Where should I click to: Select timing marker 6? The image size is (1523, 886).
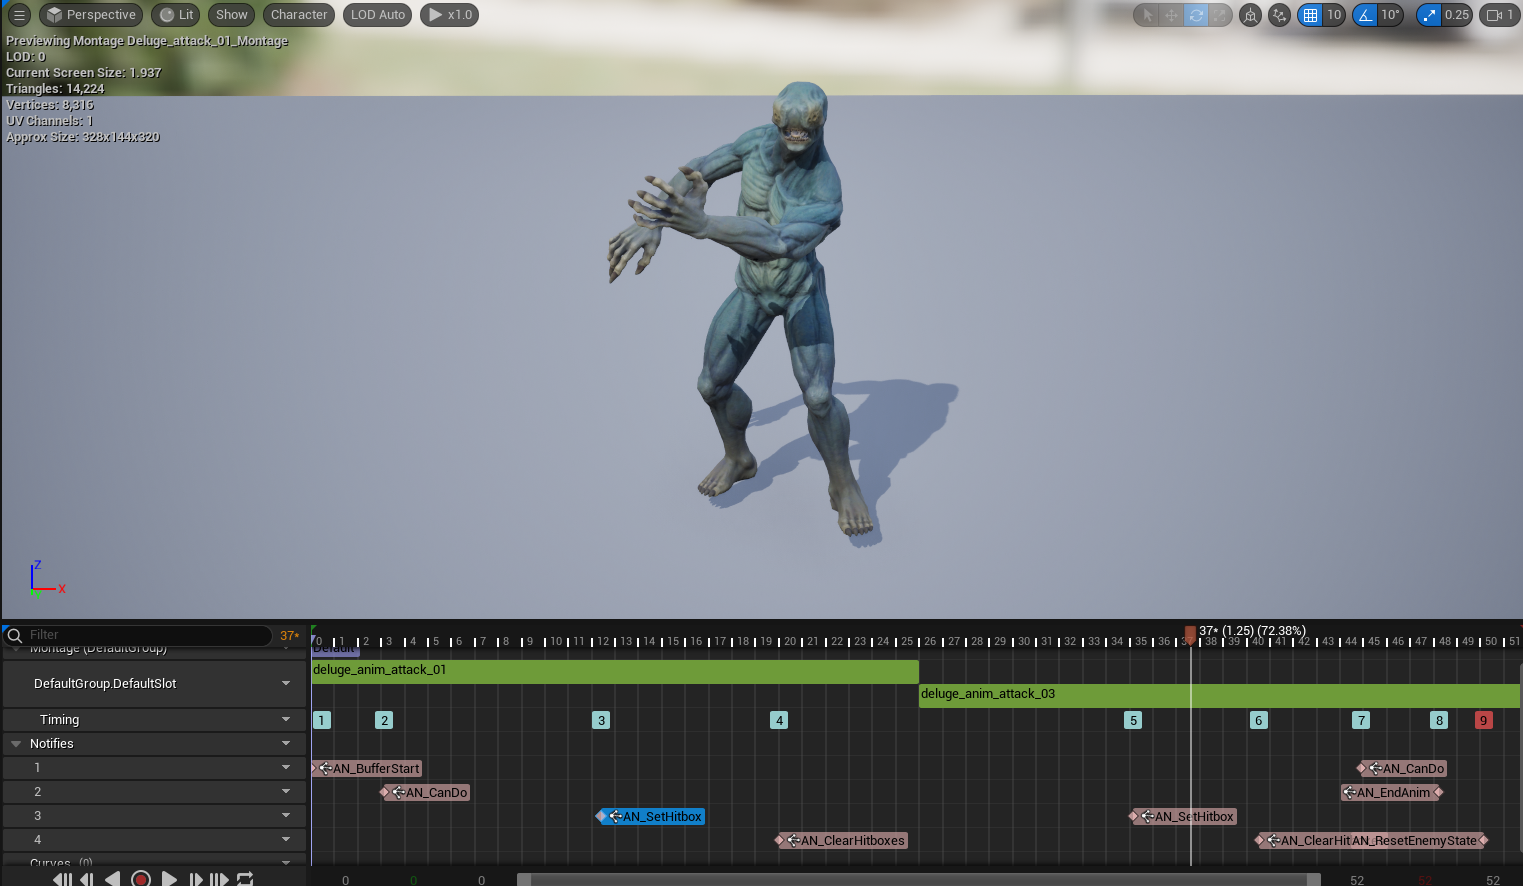point(1259,720)
